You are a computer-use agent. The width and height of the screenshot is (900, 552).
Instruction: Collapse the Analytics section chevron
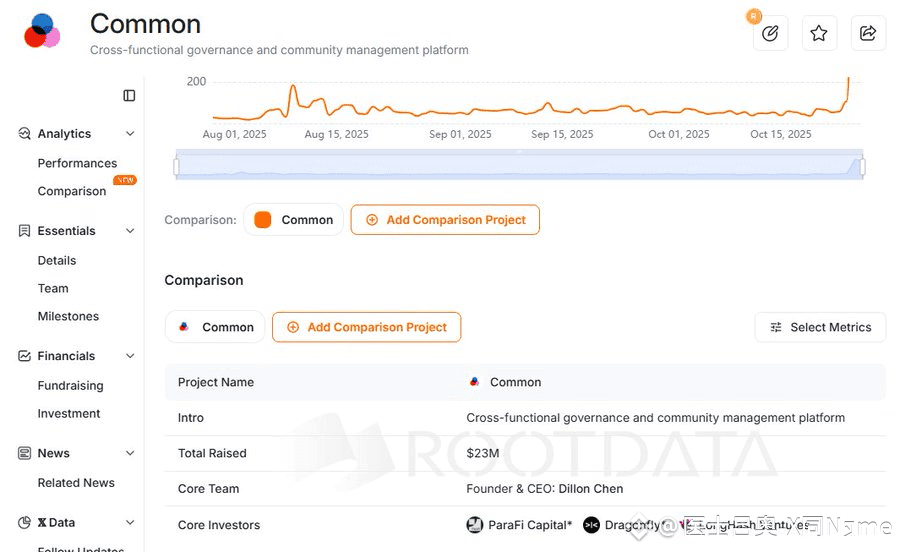(130, 134)
